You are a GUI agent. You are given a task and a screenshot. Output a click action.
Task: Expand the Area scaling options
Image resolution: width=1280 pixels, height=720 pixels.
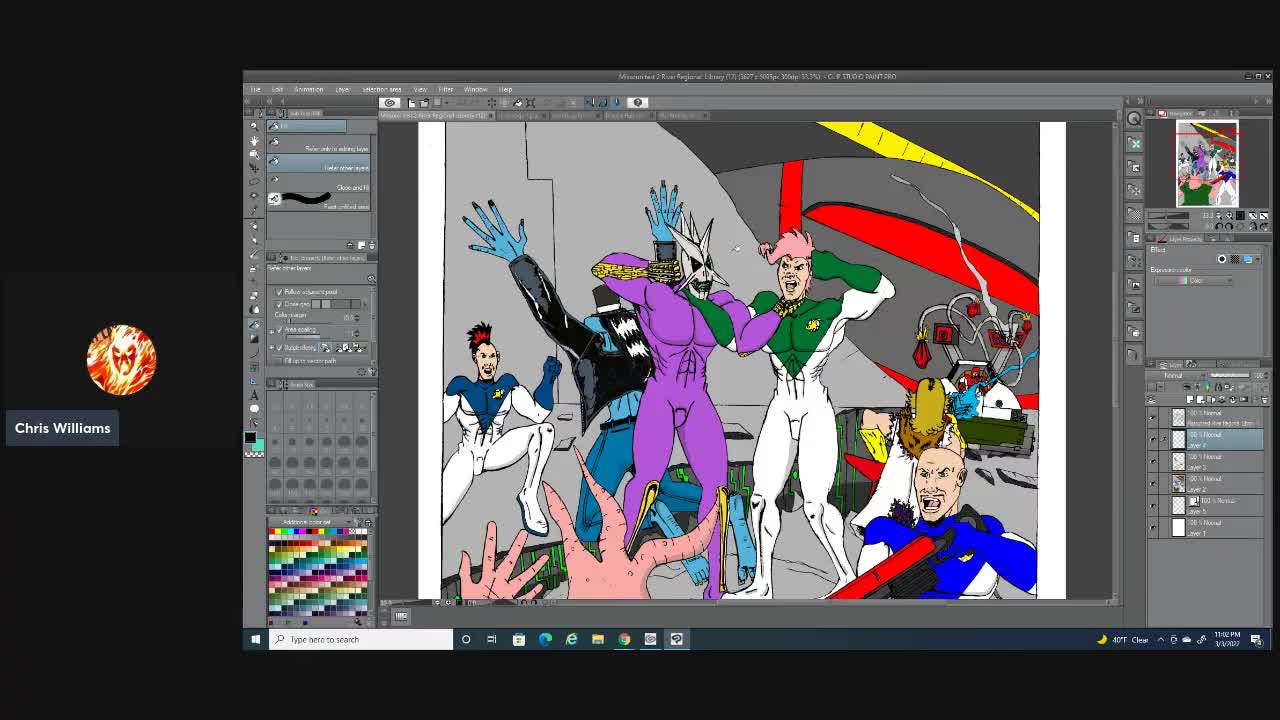tap(273, 329)
